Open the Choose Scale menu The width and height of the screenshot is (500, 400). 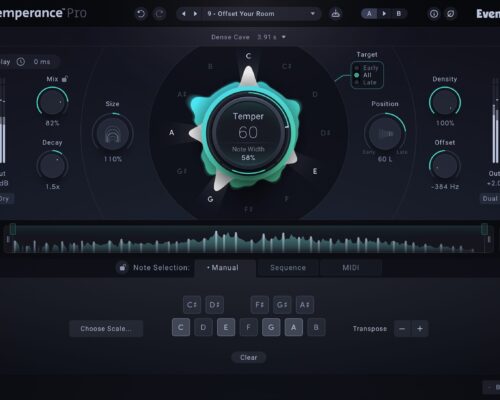click(x=106, y=329)
